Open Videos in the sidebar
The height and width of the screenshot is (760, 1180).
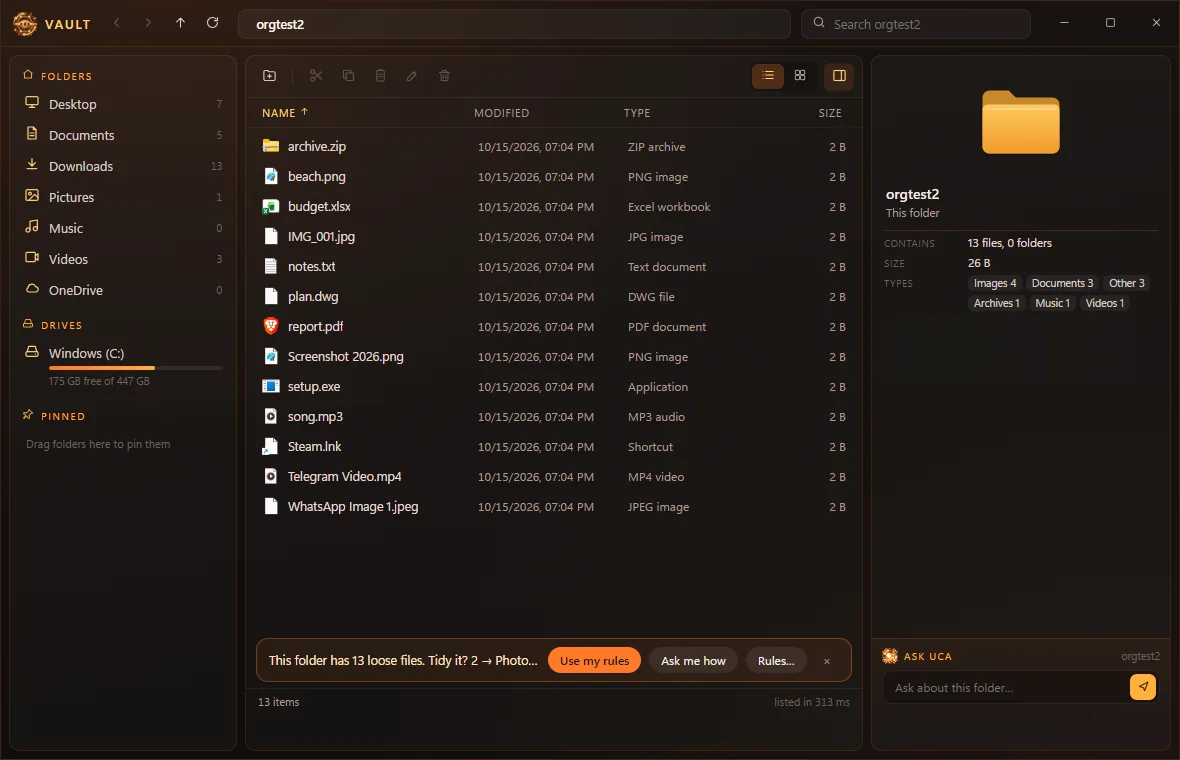pos(123,258)
